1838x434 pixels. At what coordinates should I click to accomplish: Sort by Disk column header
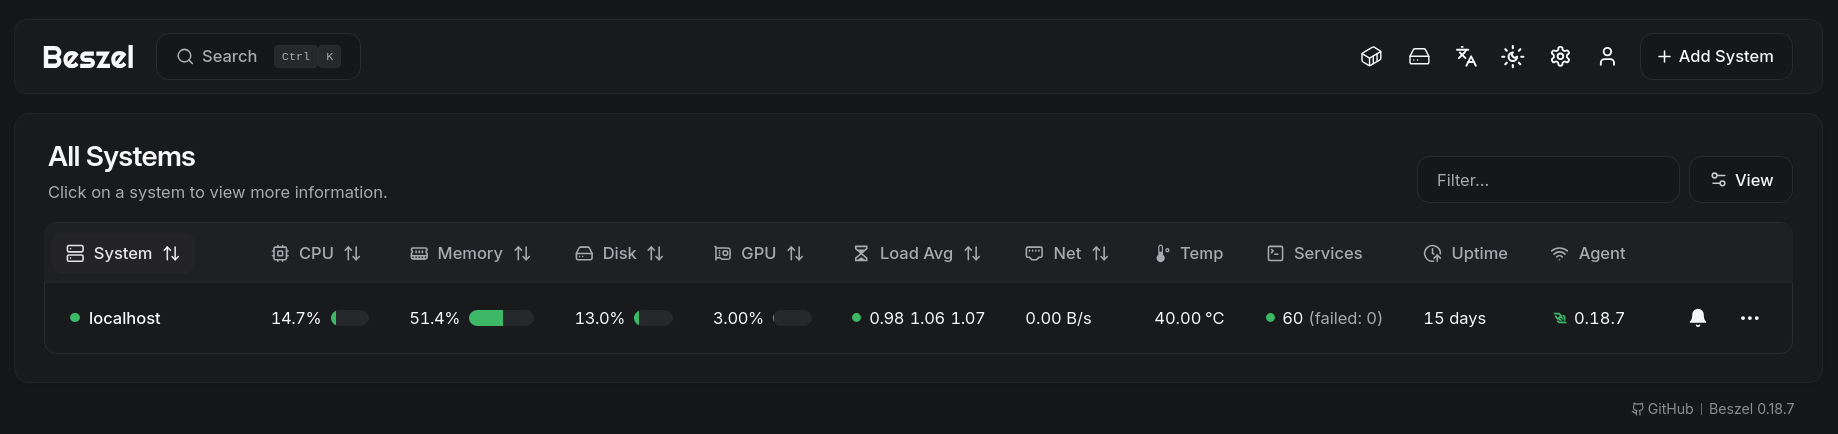[x=619, y=254]
